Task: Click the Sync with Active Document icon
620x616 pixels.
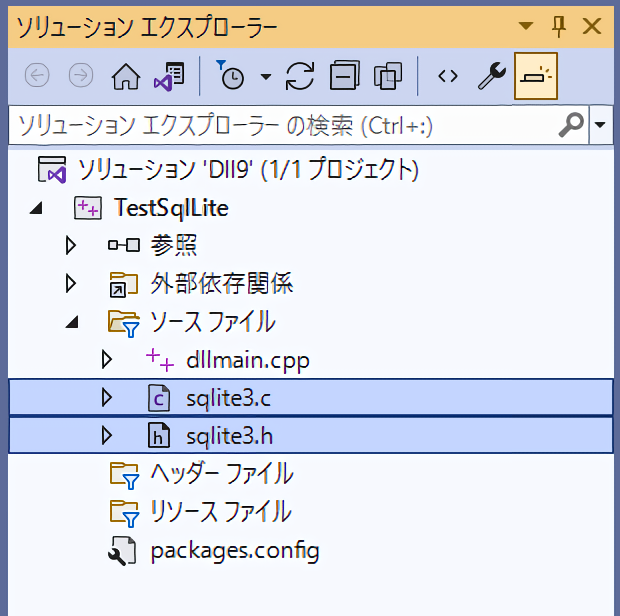Action: (x=300, y=76)
